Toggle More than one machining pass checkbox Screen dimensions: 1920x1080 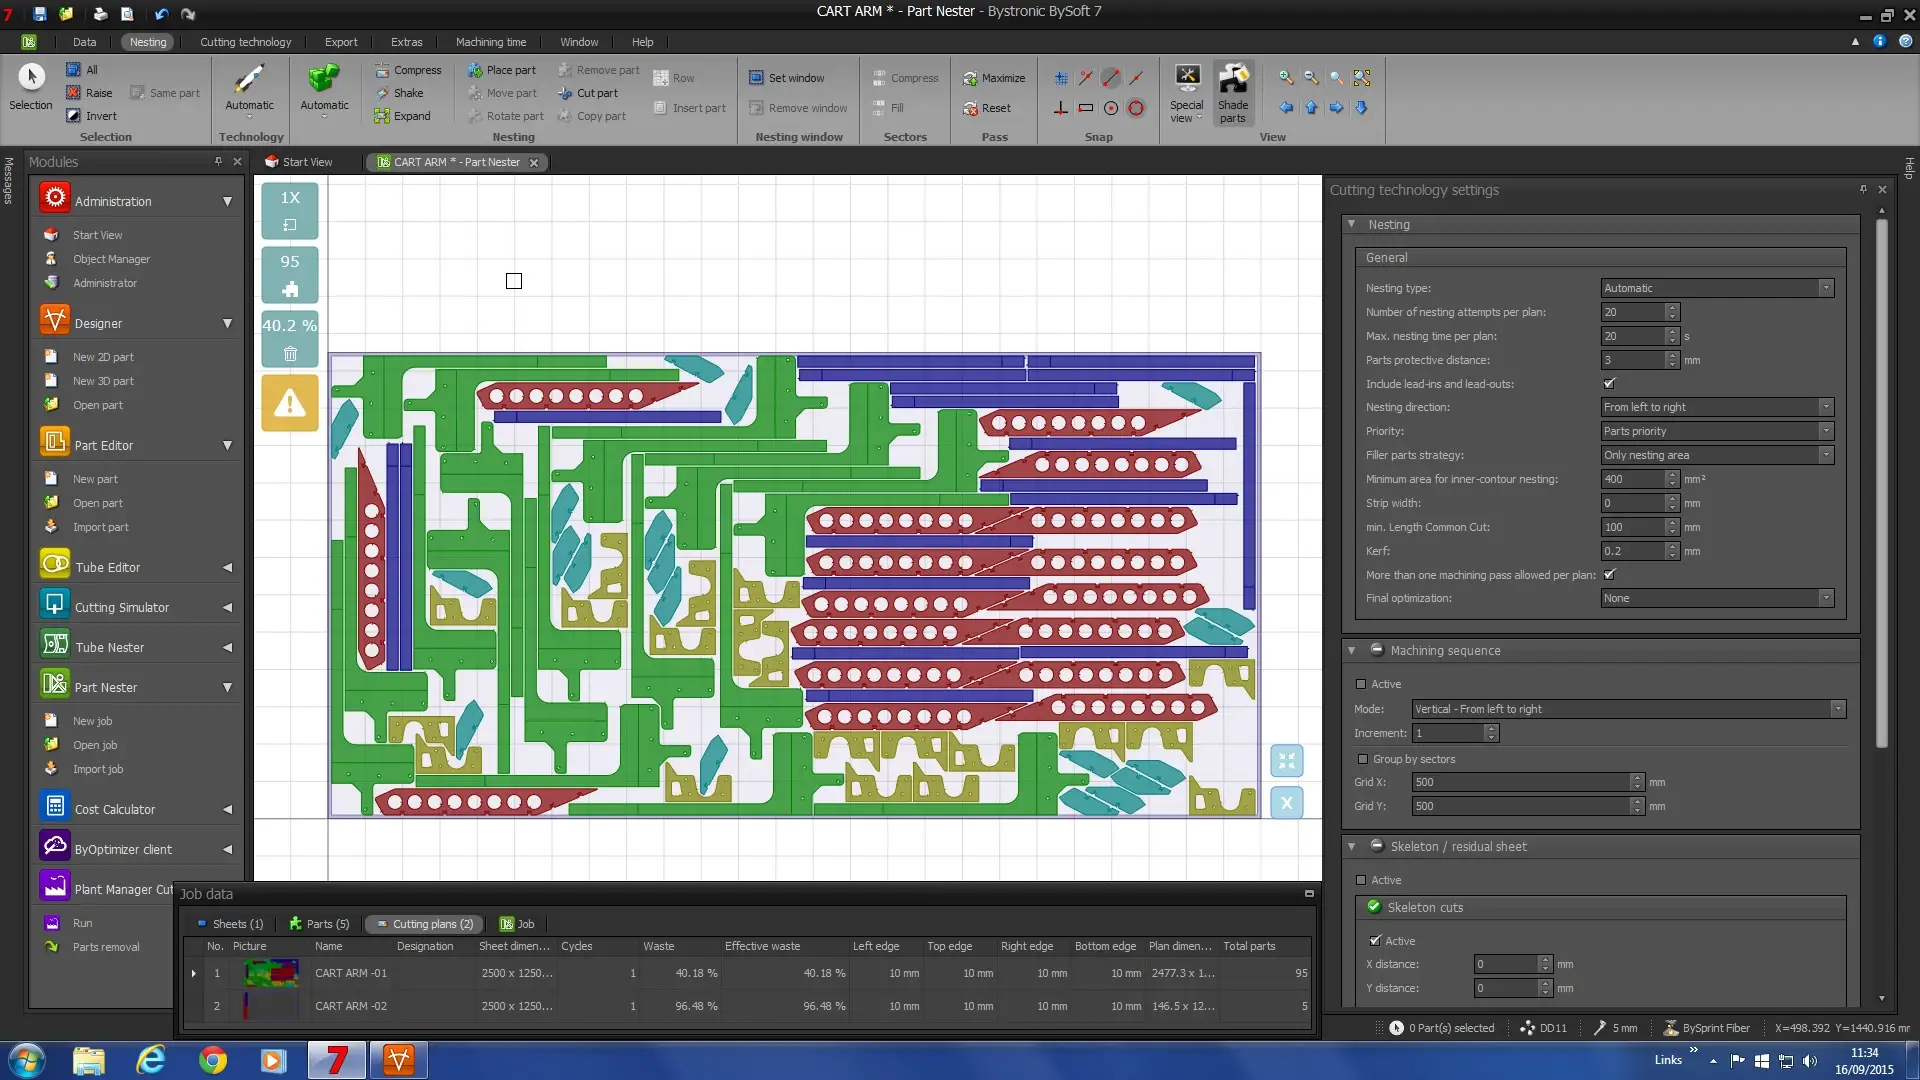click(1610, 574)
